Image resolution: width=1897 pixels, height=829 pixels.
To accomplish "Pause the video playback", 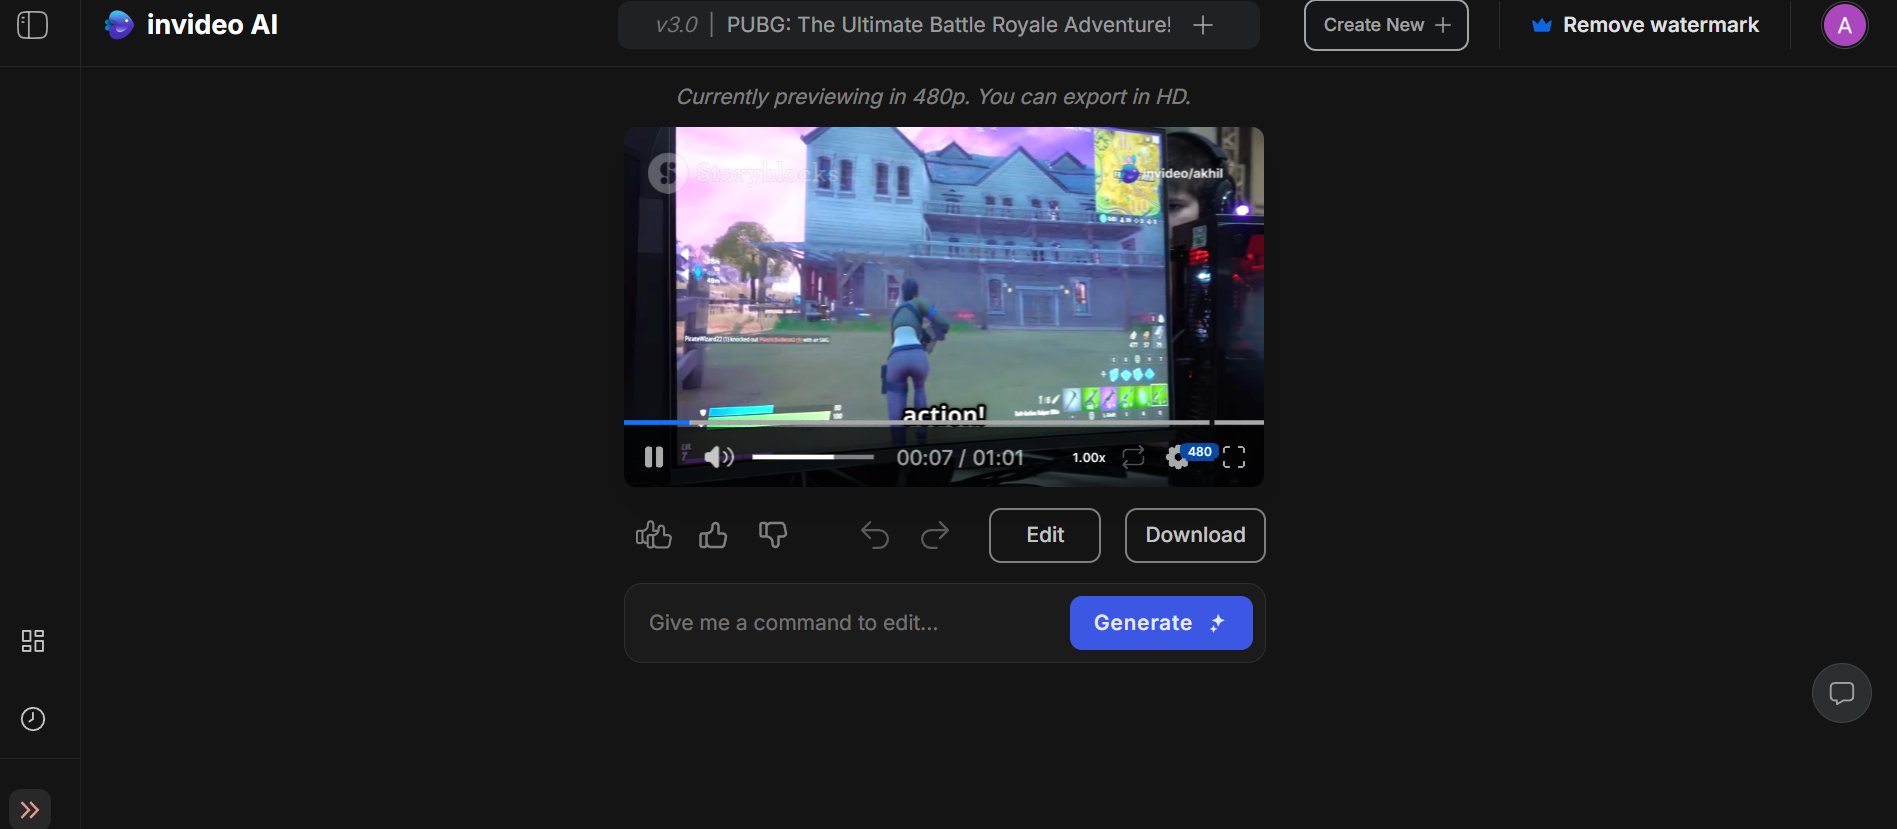I will [x=654, y=457].
